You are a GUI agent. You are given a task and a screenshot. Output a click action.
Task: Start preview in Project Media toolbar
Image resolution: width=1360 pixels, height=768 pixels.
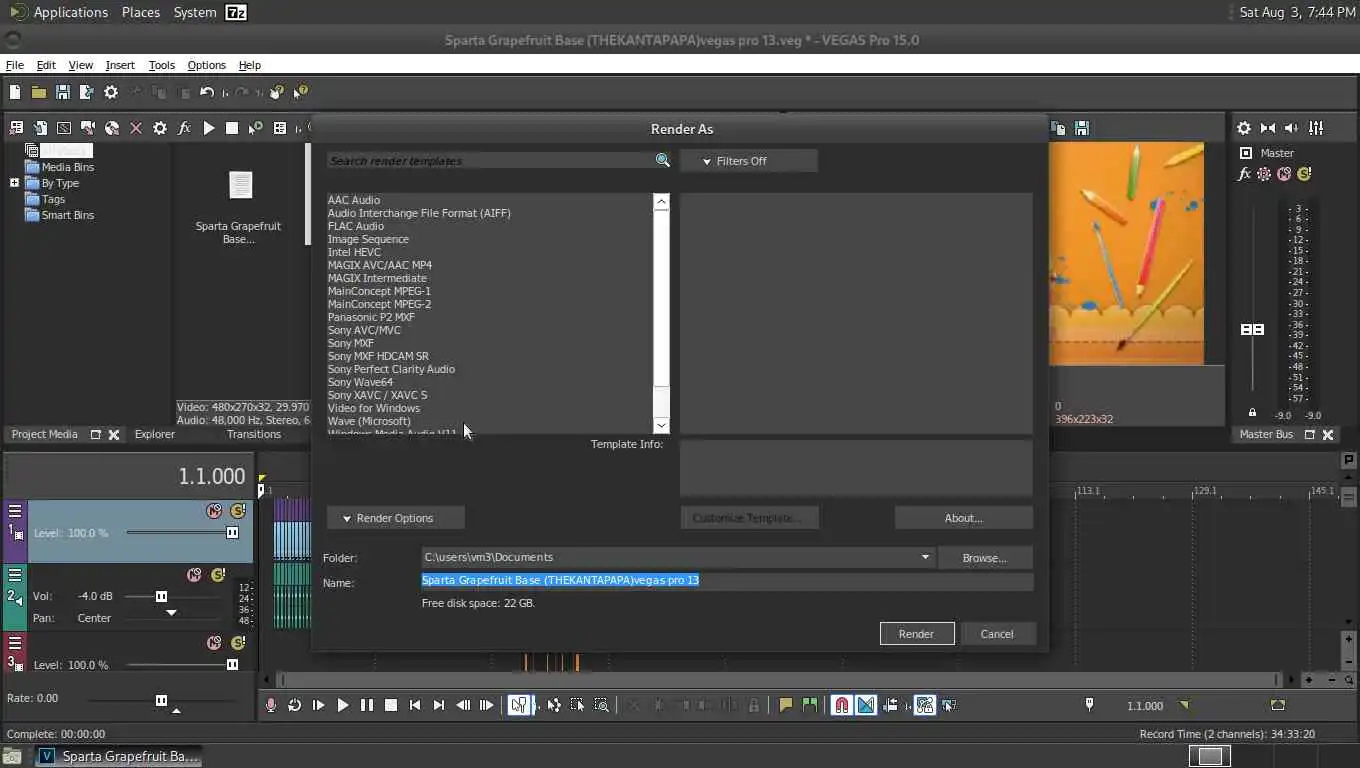click(x=209, y=128)
